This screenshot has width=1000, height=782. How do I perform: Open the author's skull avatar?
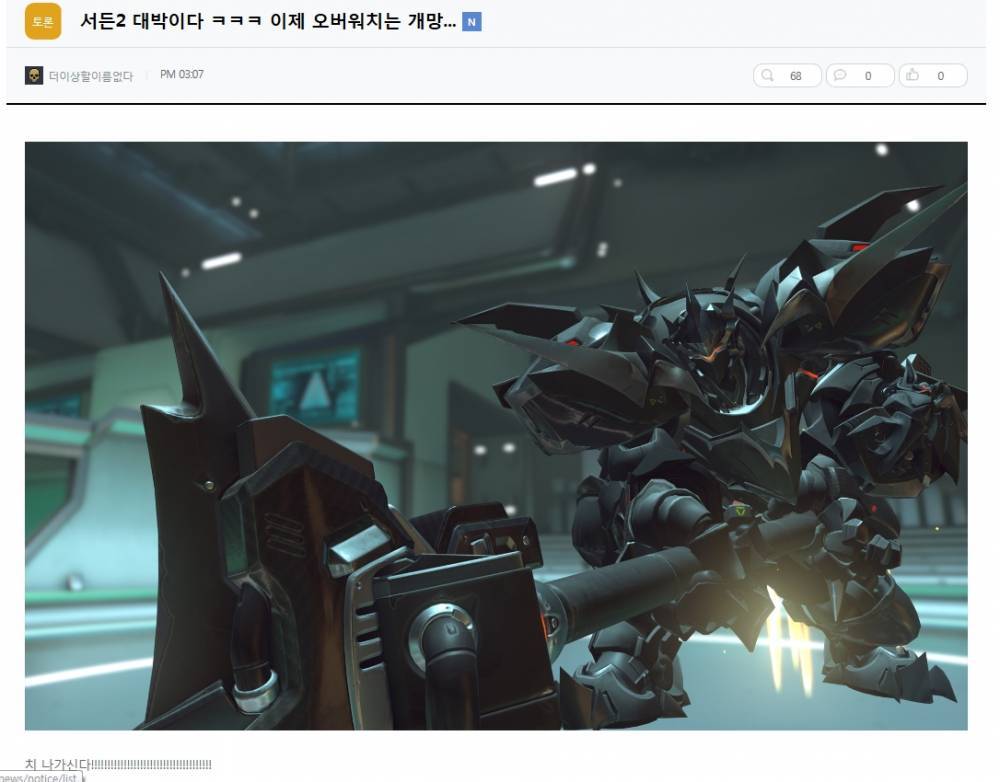coord(34,75)
